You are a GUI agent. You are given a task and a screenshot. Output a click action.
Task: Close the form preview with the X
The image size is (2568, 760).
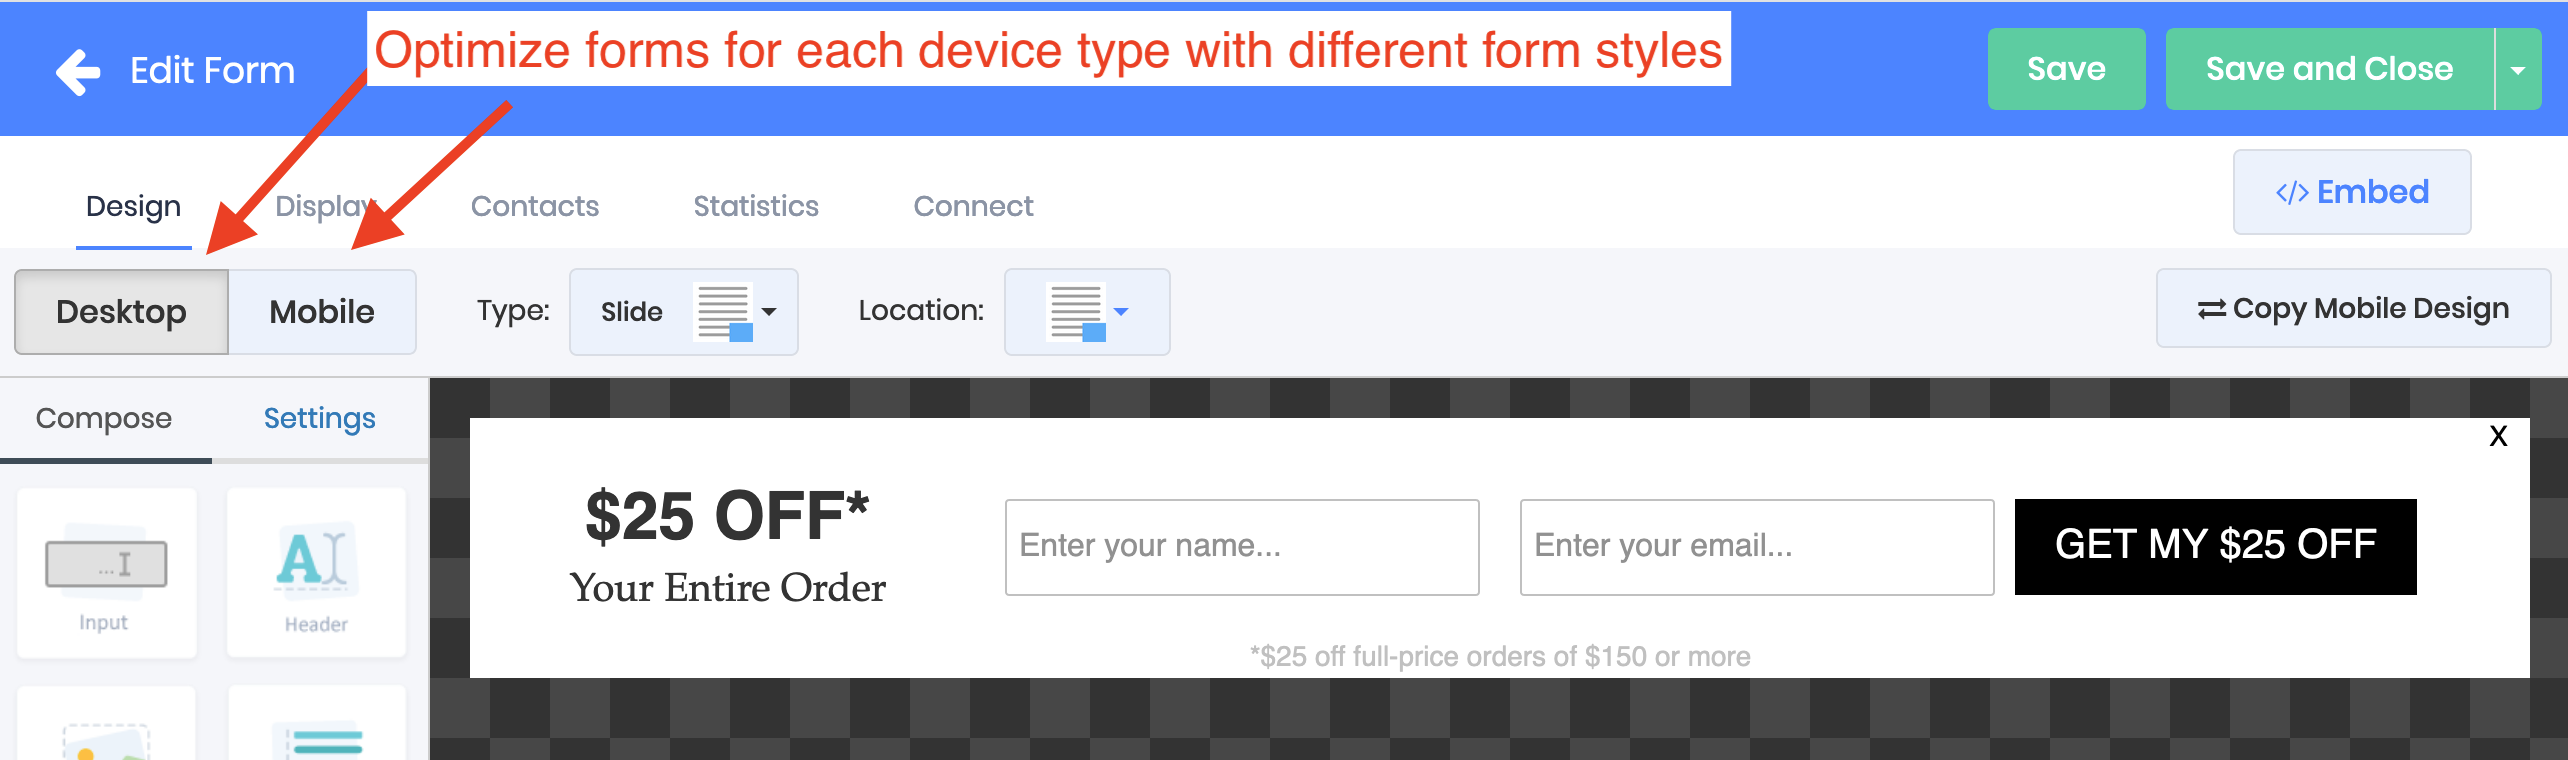(x=2498, y=436)
